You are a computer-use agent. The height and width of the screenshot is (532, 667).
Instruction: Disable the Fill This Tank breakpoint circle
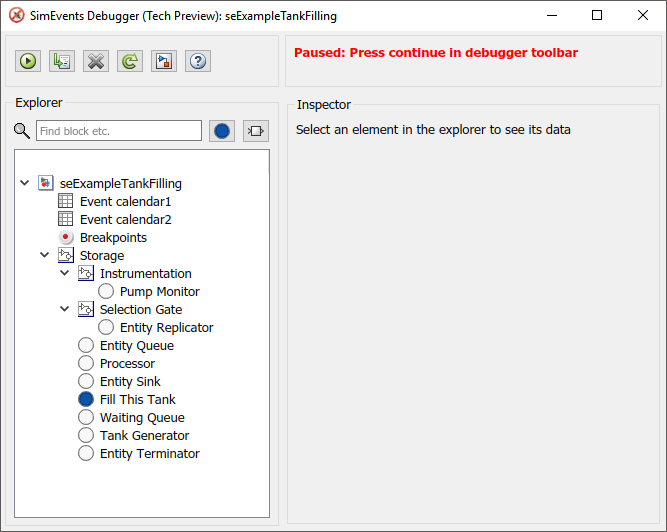click(86, 400)
